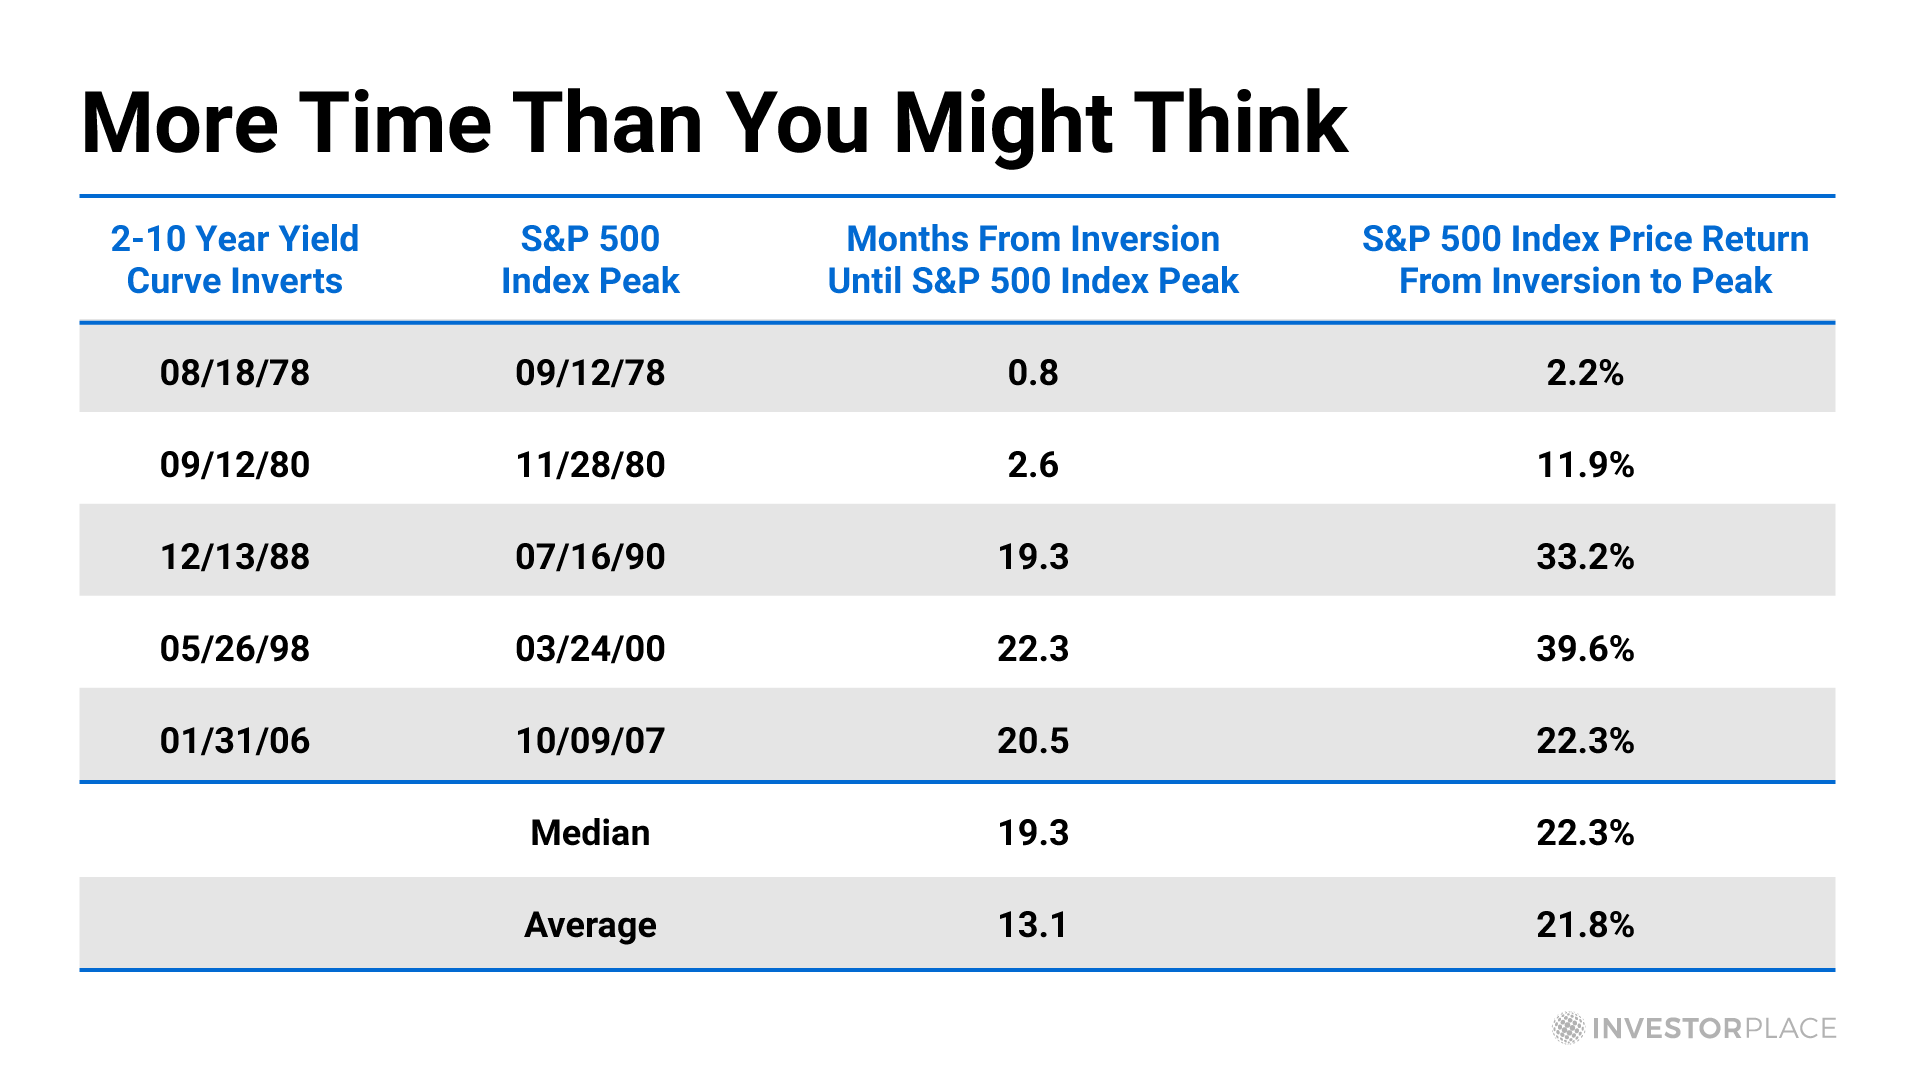Select the 12/13/88 inversion date cell

pyautogui.click(x=235, y=557)
